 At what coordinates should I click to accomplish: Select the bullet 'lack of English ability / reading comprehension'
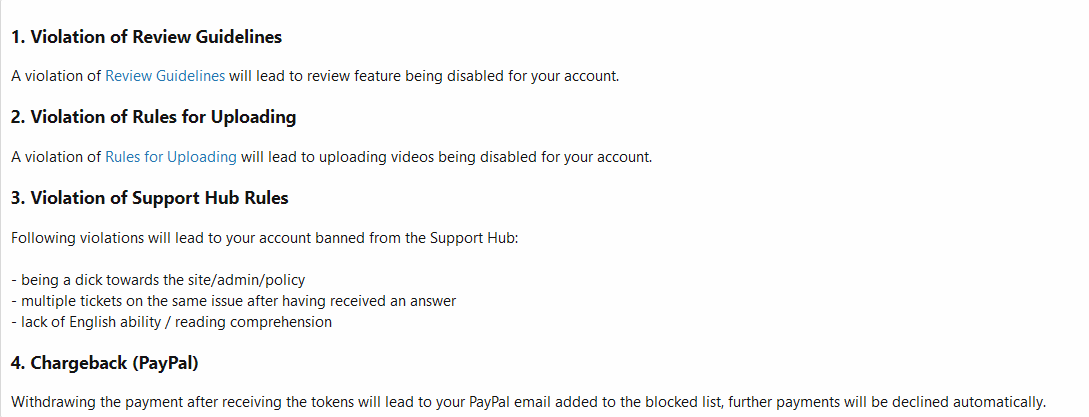coord(171,322)
